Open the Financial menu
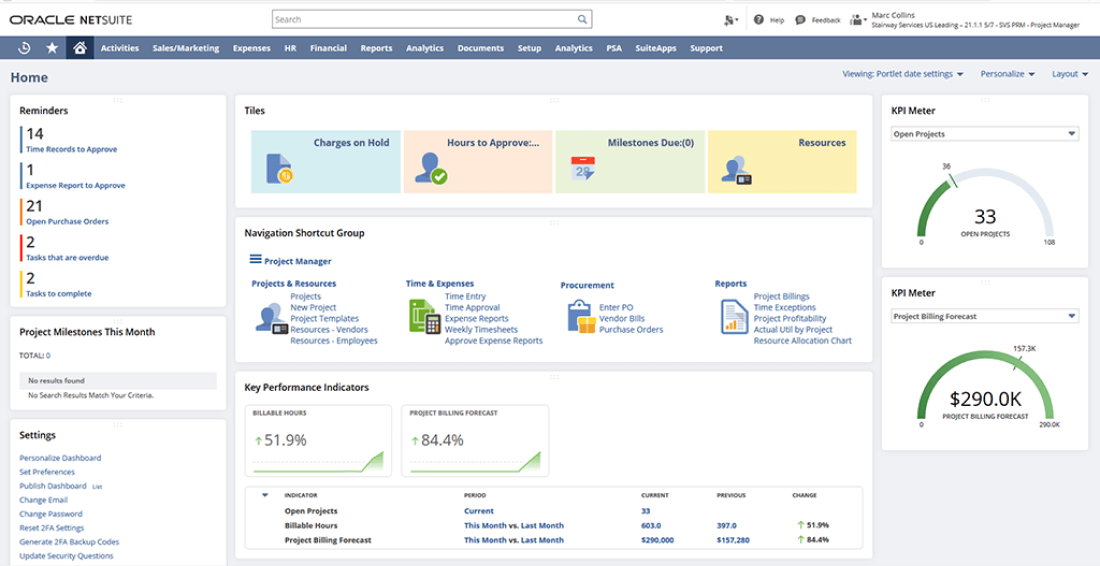1100x566 pixels. [328, 48]
